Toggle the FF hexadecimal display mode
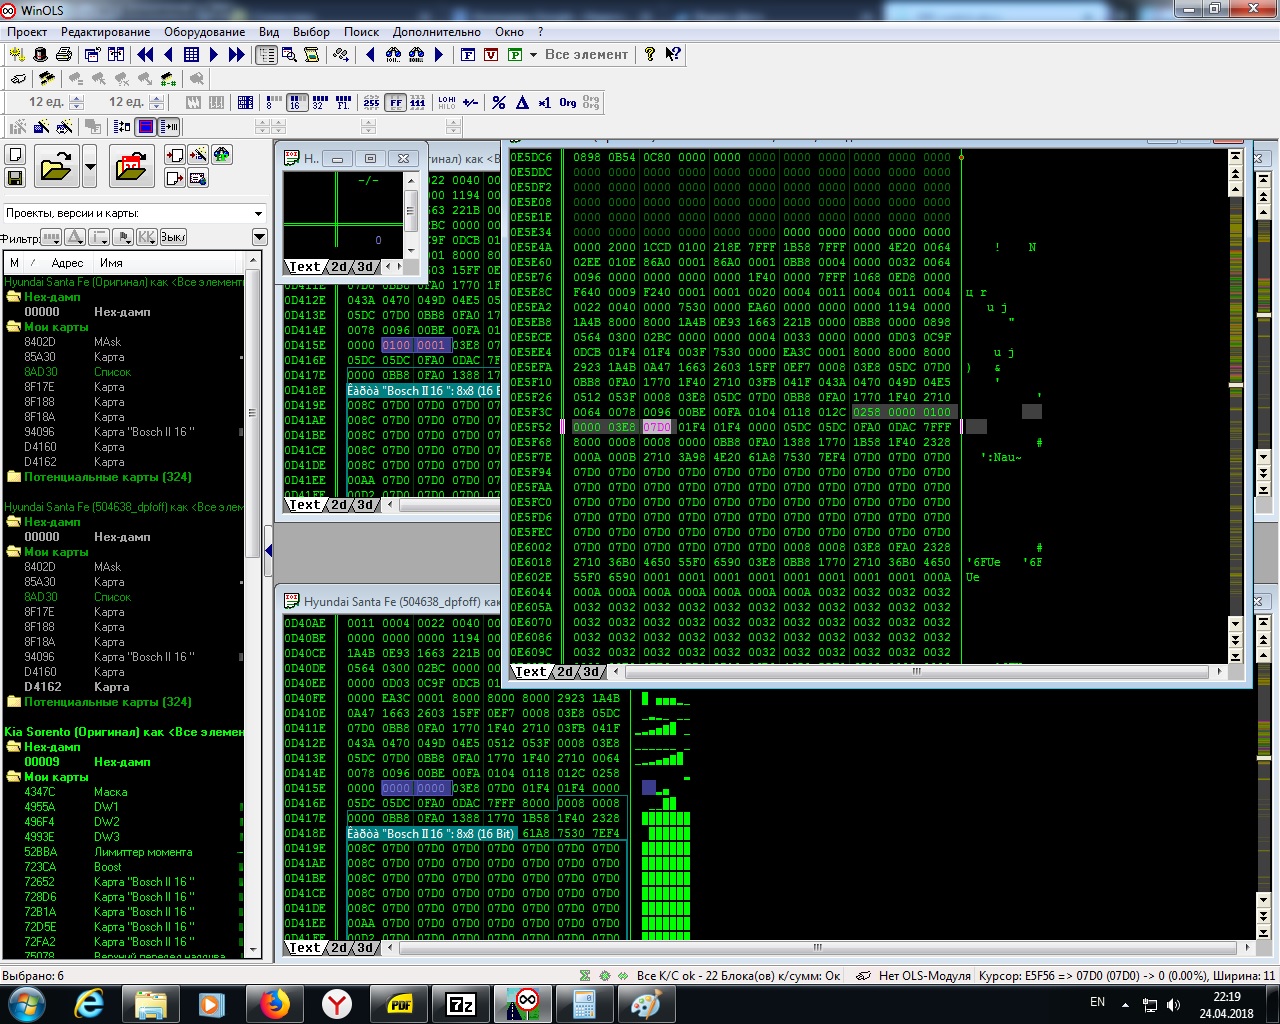1280x1024 pixels. coord(396,102)
